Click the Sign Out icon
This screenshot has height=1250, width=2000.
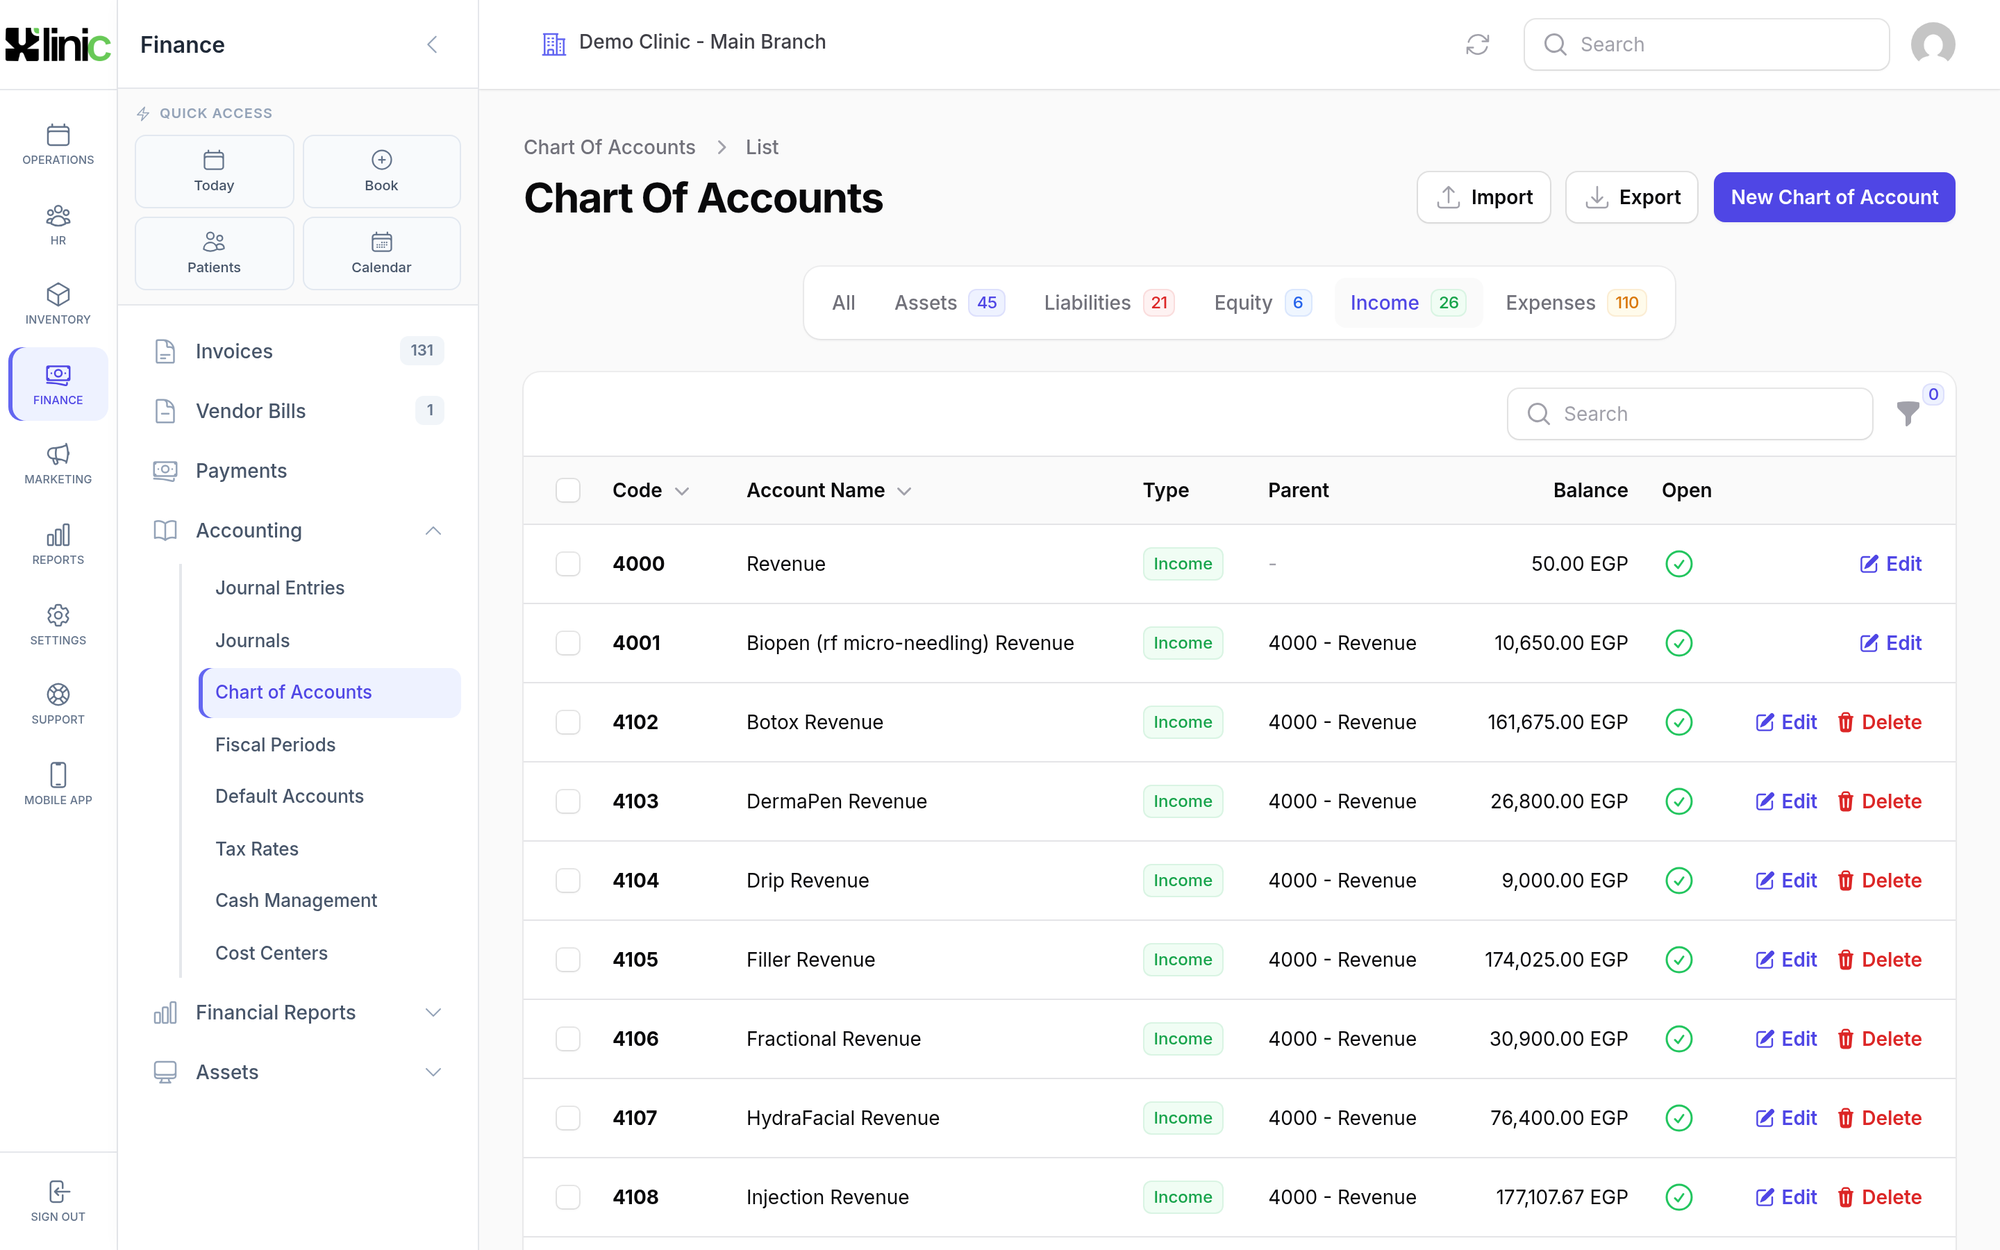click(58, 1200)
